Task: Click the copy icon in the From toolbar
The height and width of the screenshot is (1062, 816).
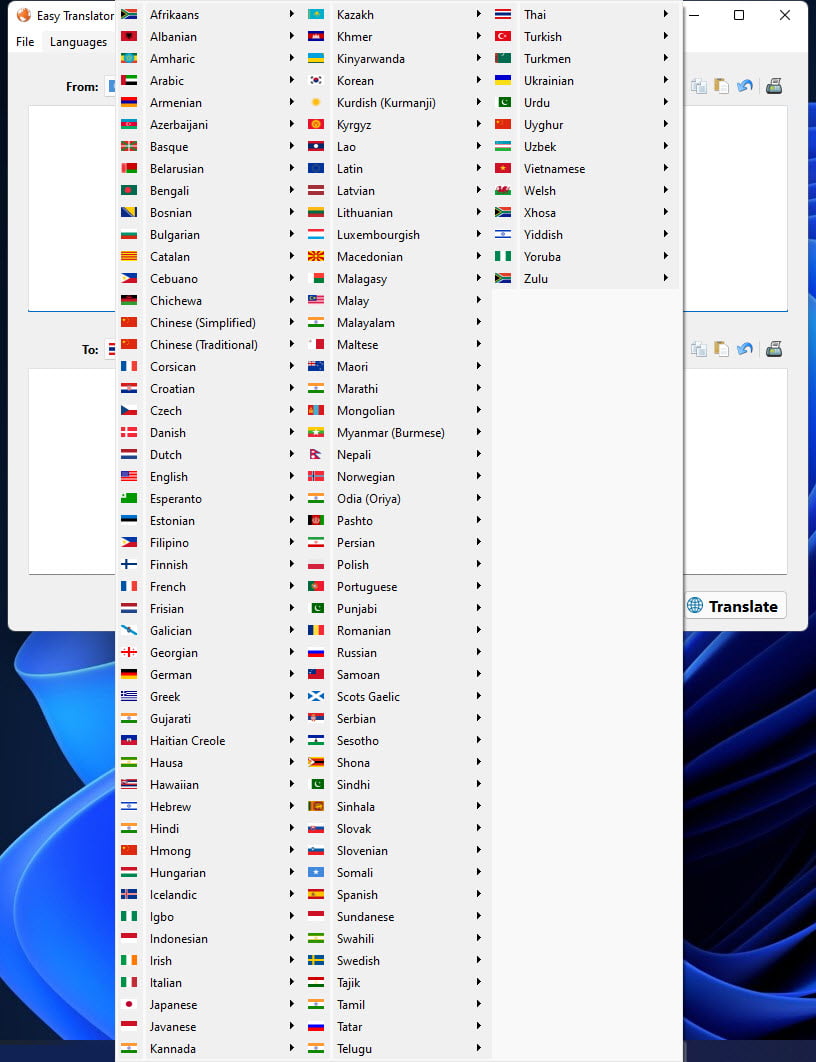Action: tap(699, 86)
